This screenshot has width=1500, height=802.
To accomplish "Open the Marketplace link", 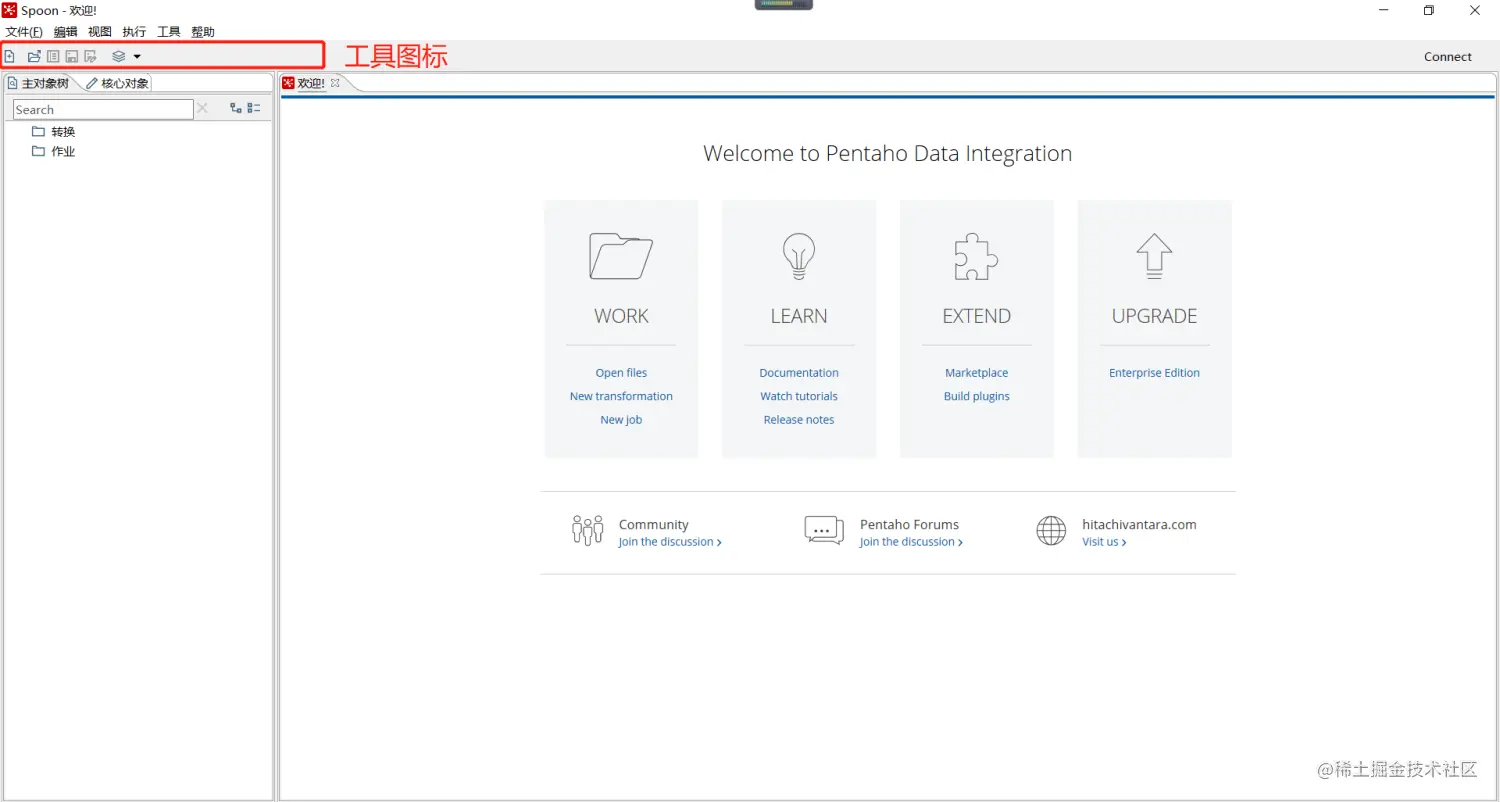I will point(977,373).
